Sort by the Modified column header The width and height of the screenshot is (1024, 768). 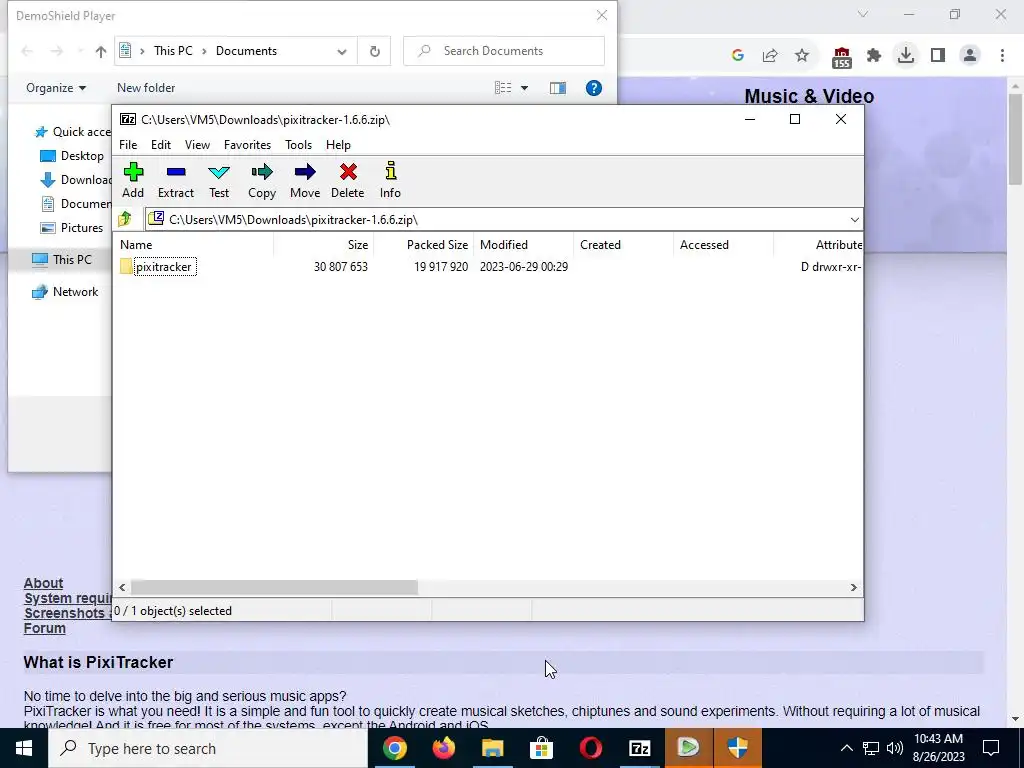524,245
